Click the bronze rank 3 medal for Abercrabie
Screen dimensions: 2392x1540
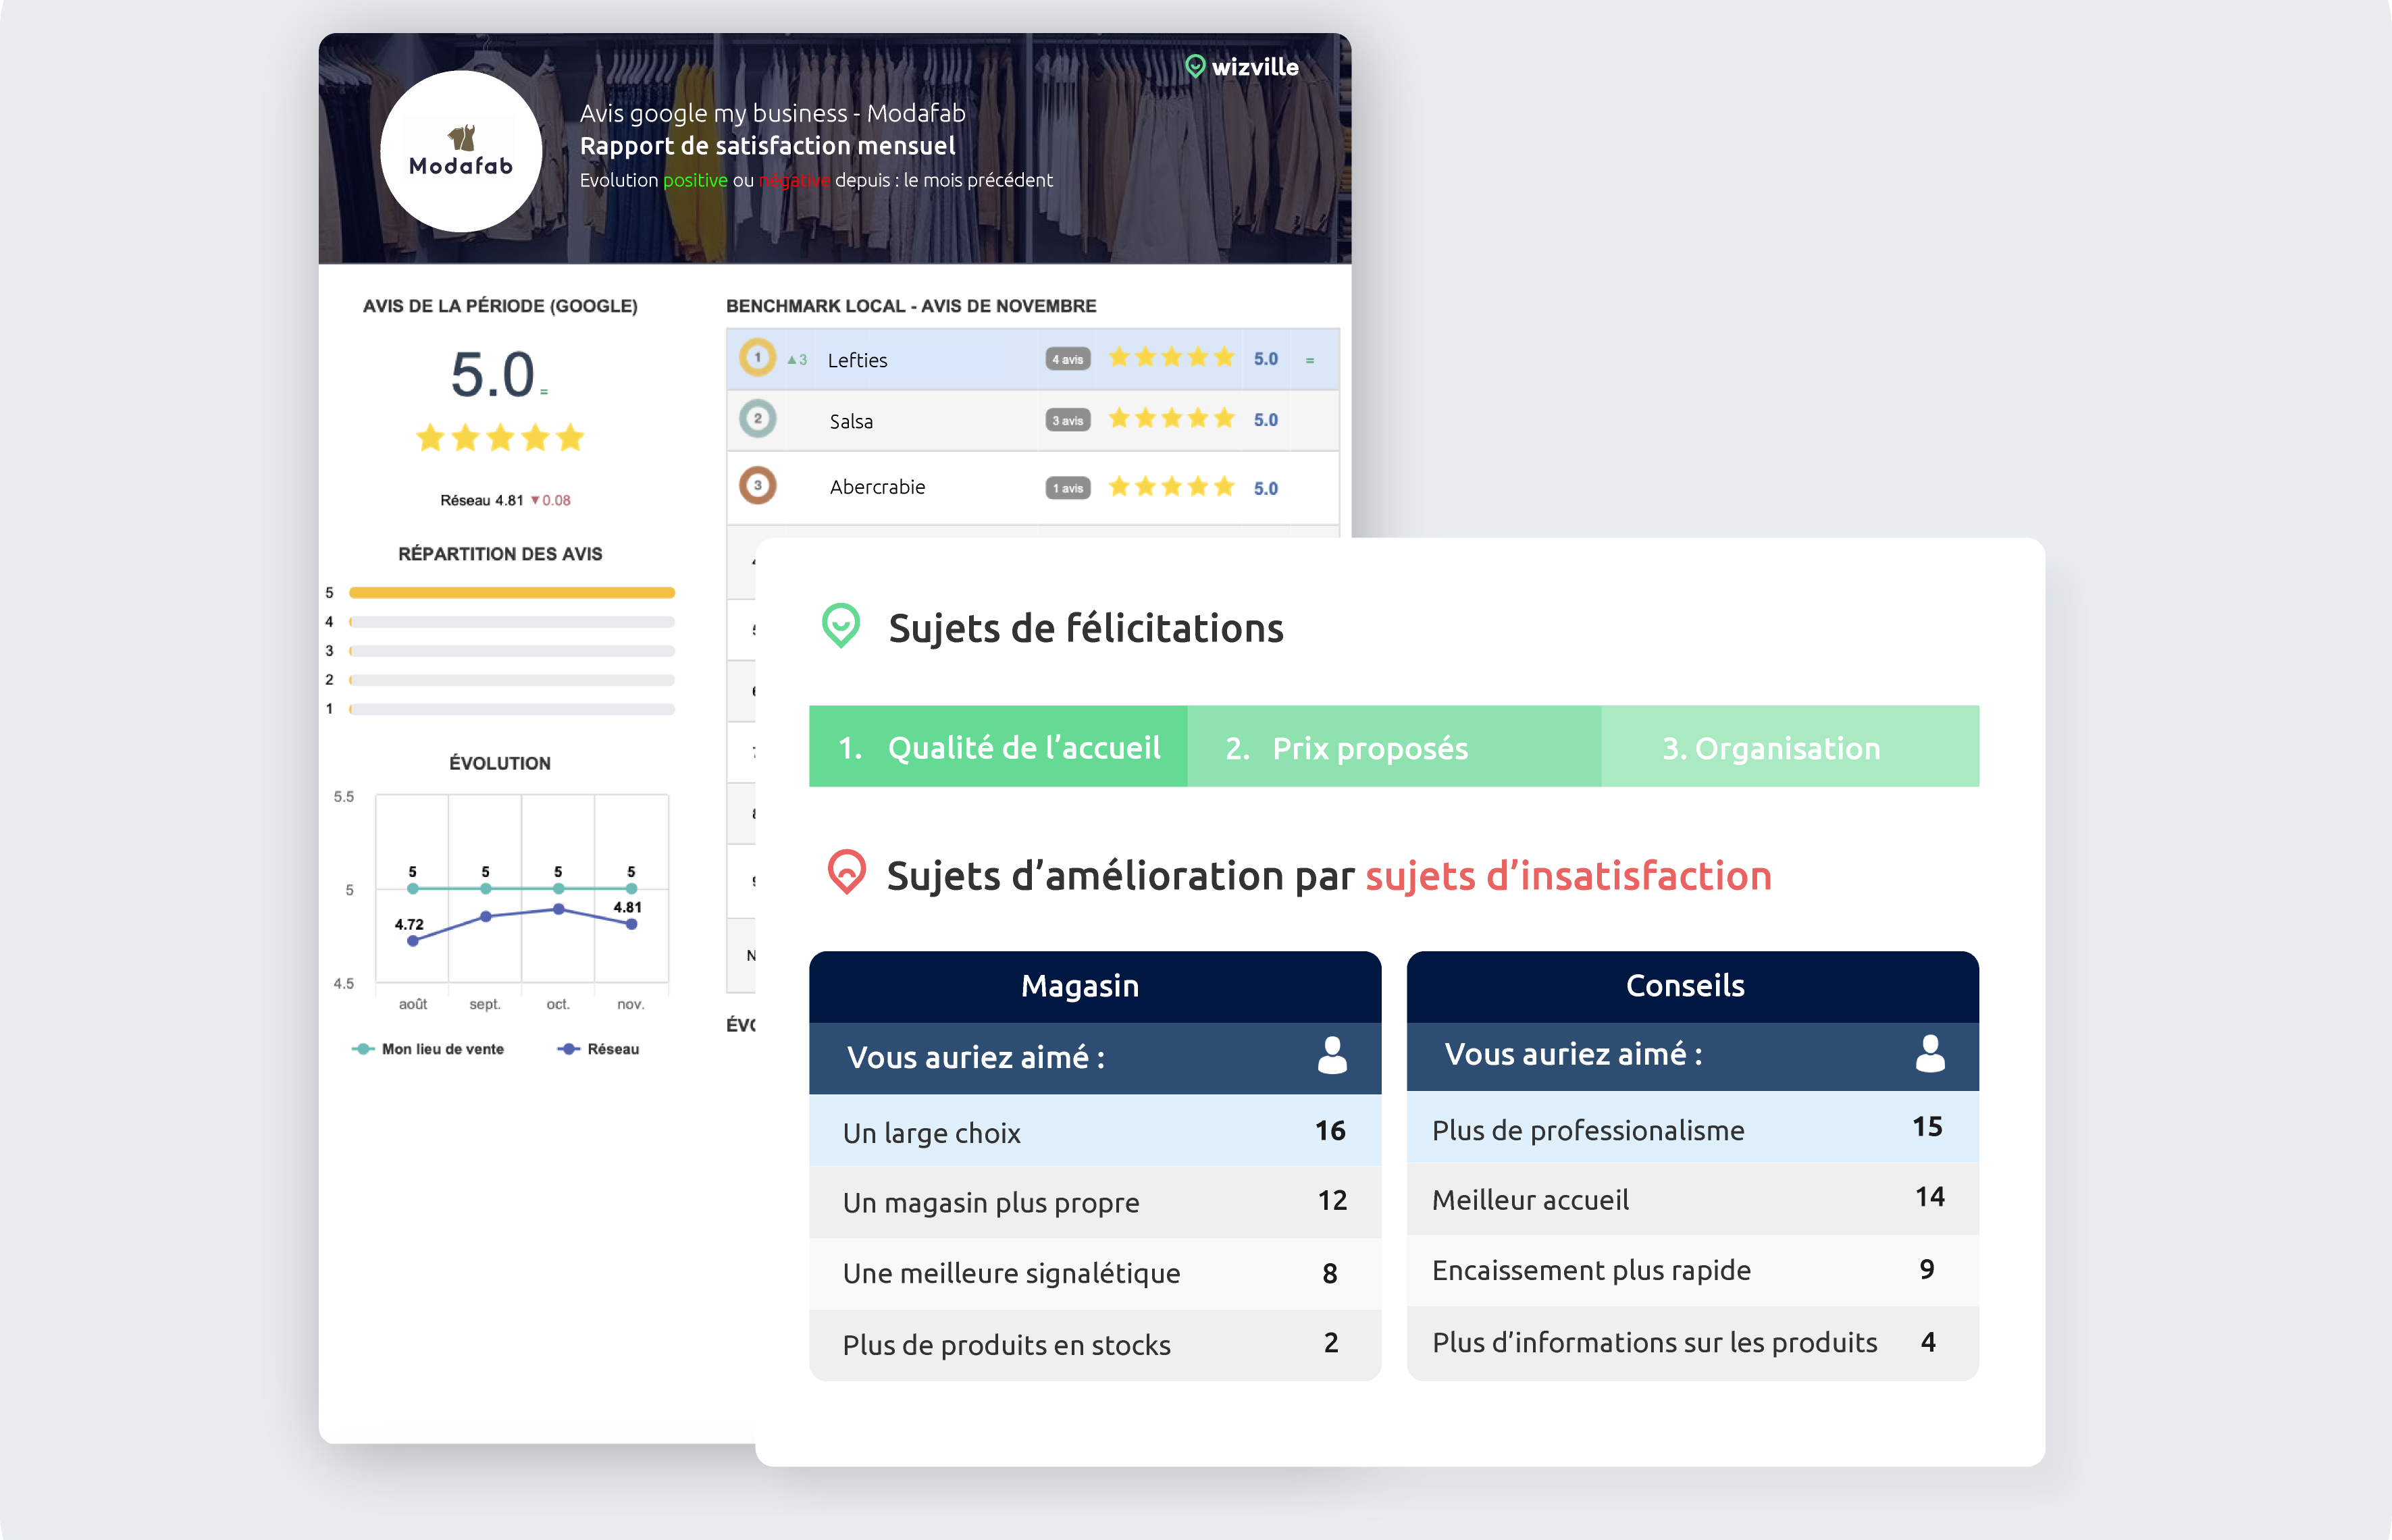tap(757, 486)
